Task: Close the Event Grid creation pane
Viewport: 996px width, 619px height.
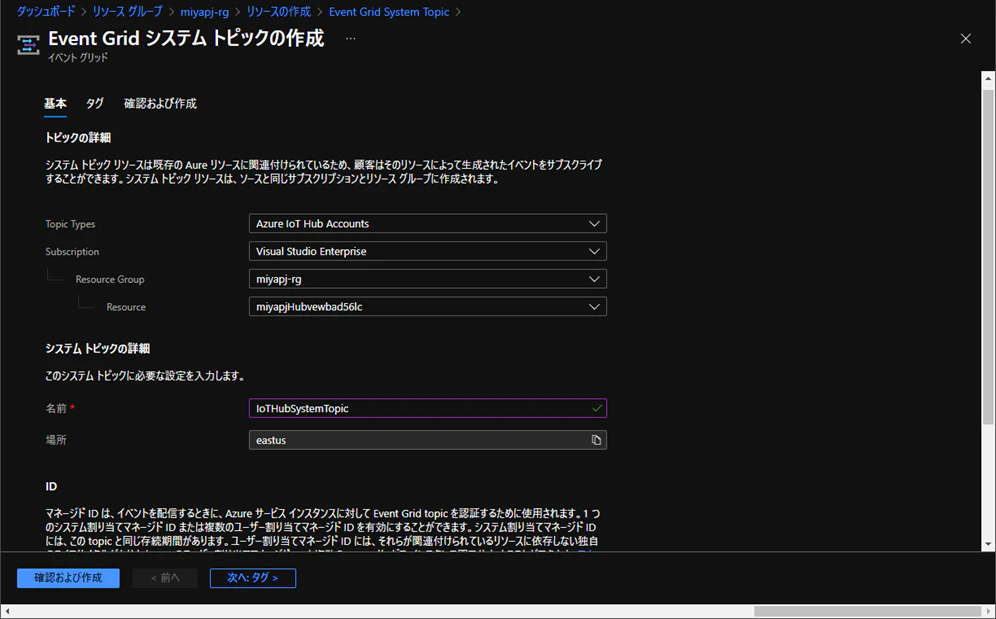Action: tap(966, 39)
